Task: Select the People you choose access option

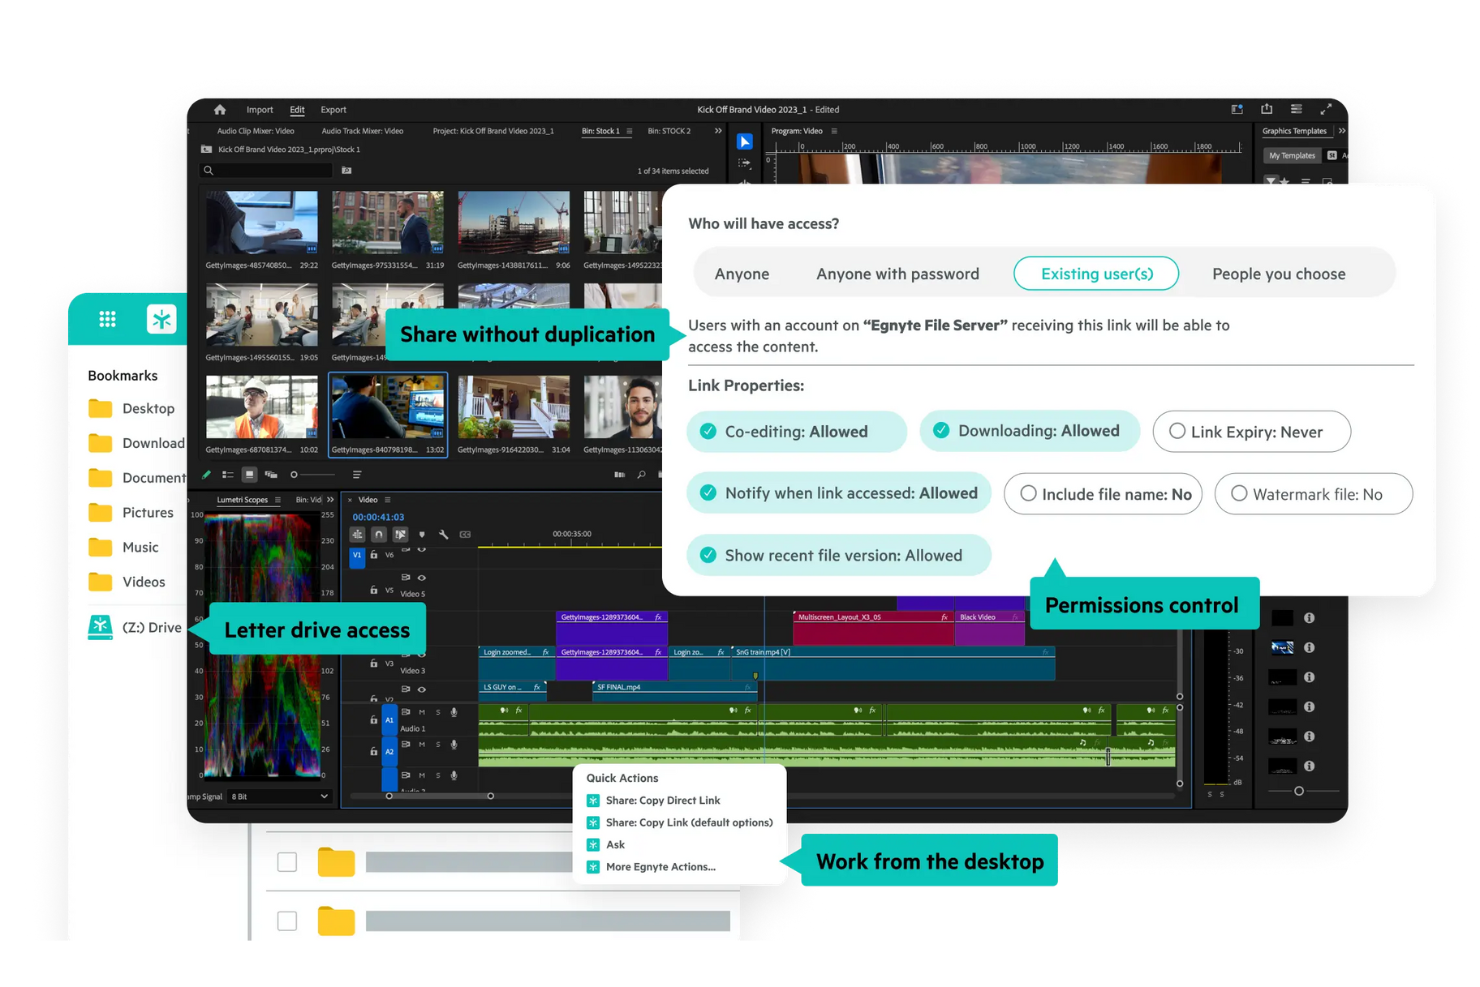Action: coord(1279,273)
